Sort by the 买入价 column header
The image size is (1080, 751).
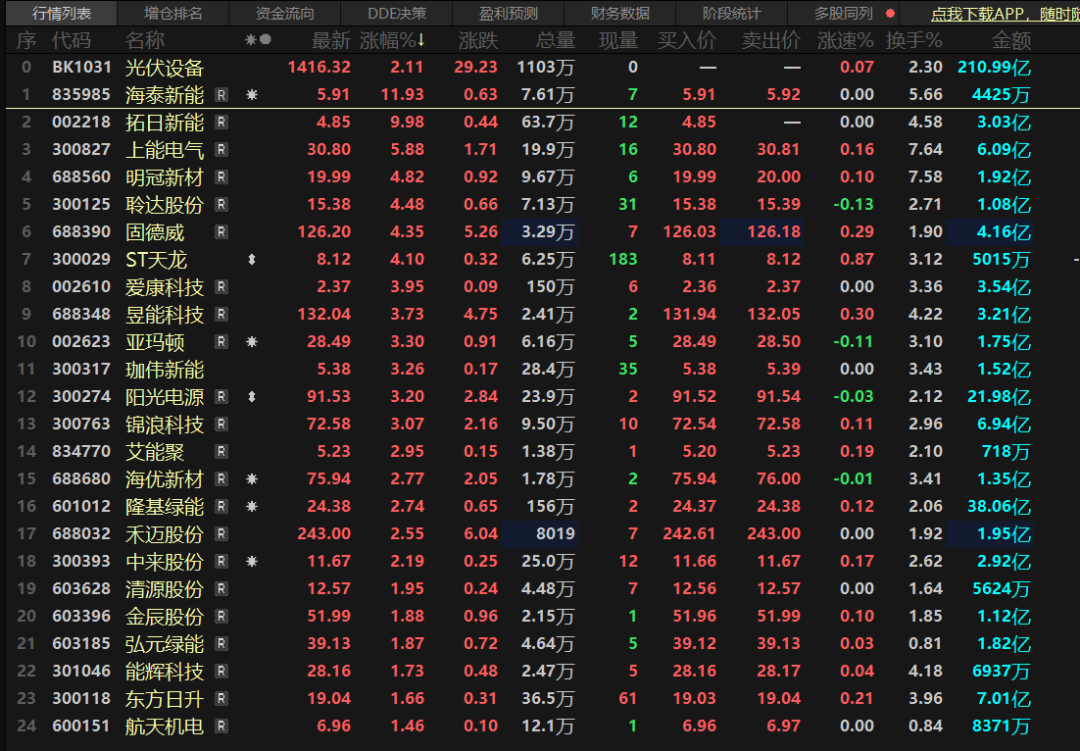point(687,41)
